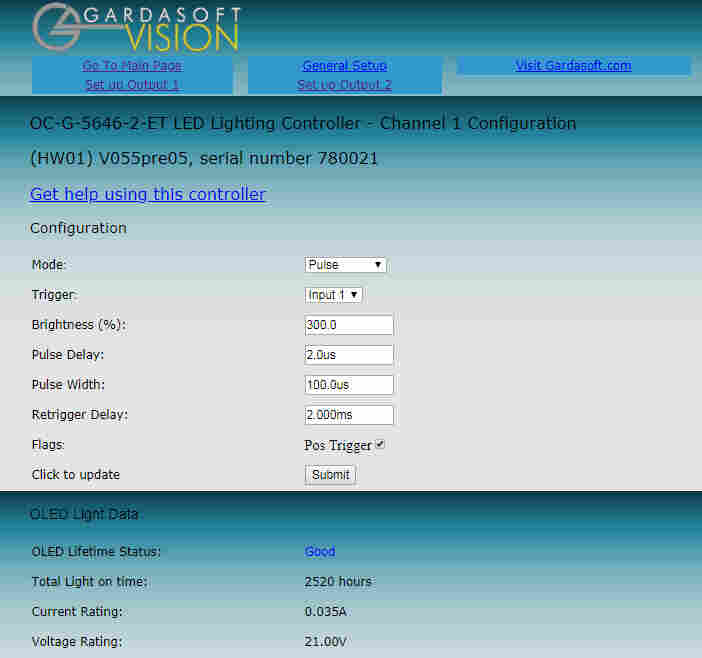Click the 21.00V voltage rating value
This screenshot has height=658, width=702.
tap(325, 642)
